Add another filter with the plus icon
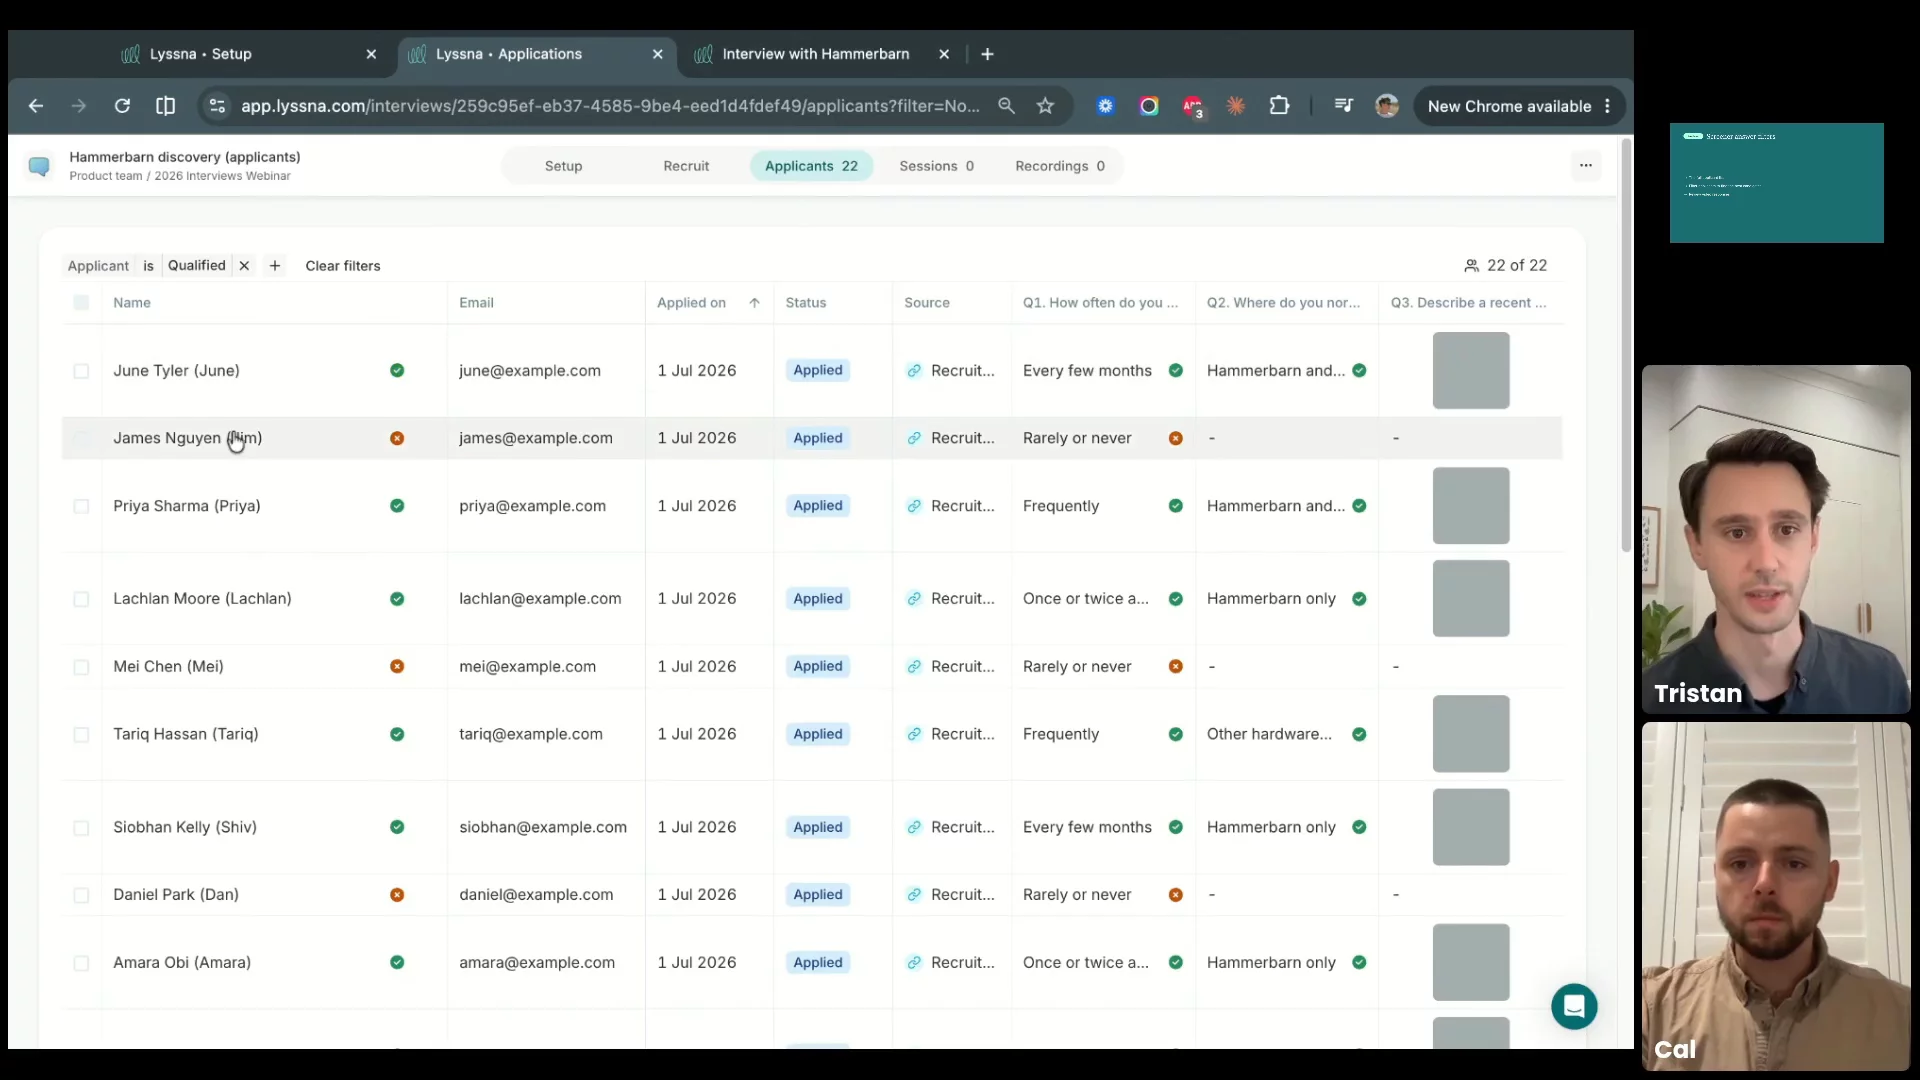The height and width of the screenshot is (1080, 1920). [275, 266]
